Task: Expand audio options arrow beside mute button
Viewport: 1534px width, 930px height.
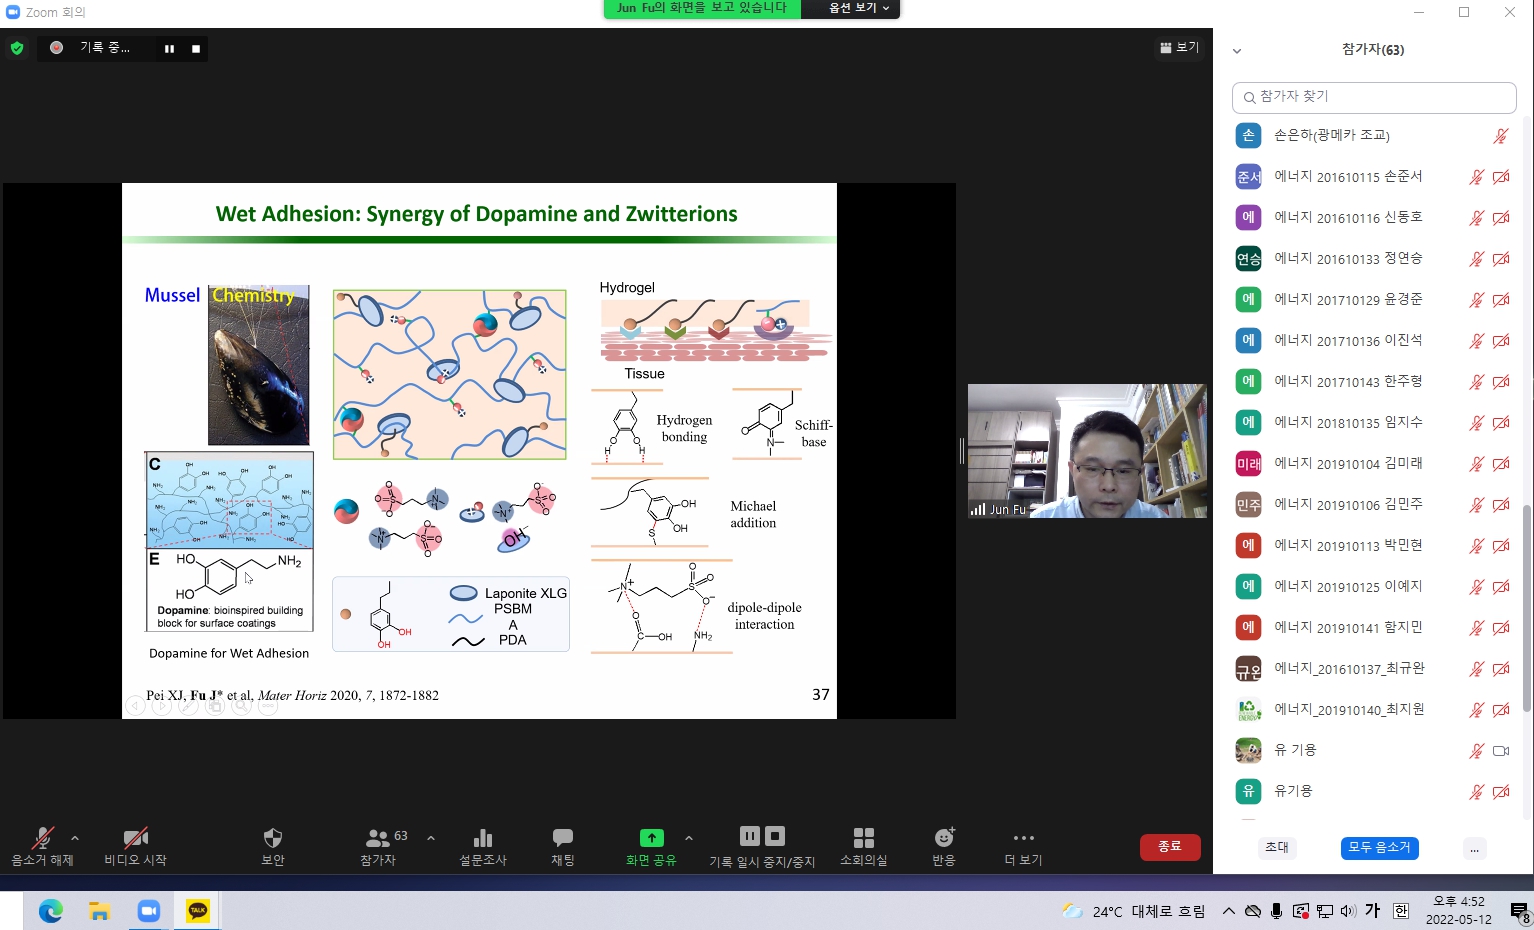Action: coord(75,838)
